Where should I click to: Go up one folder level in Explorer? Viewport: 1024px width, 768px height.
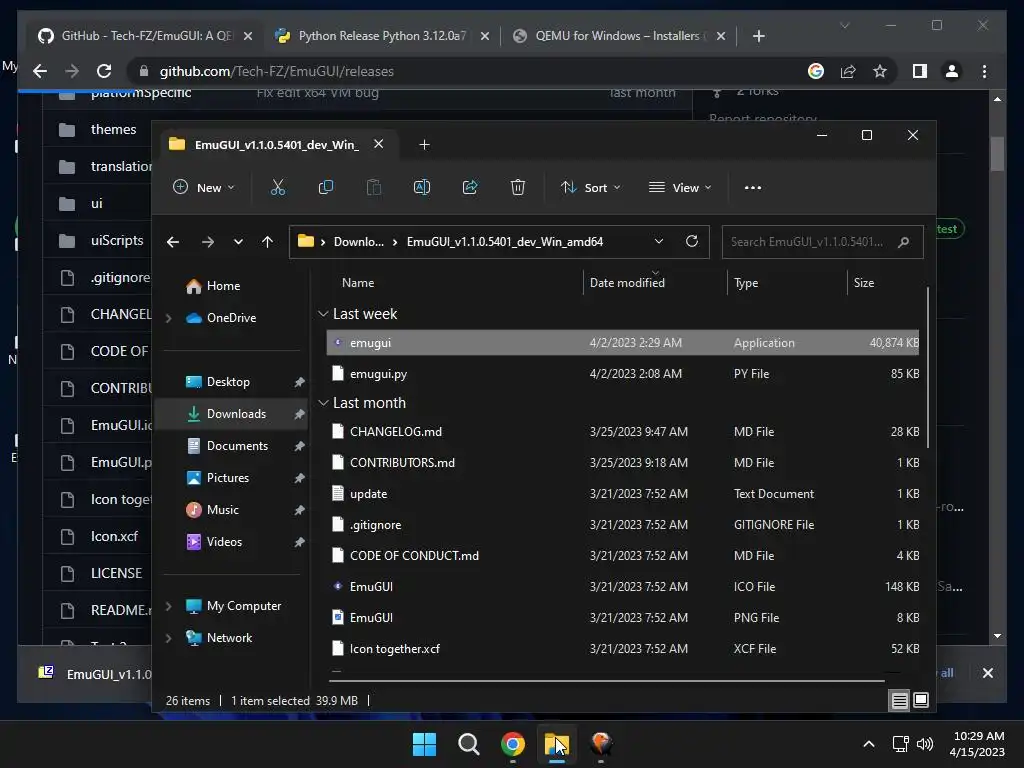click(267, 242)
